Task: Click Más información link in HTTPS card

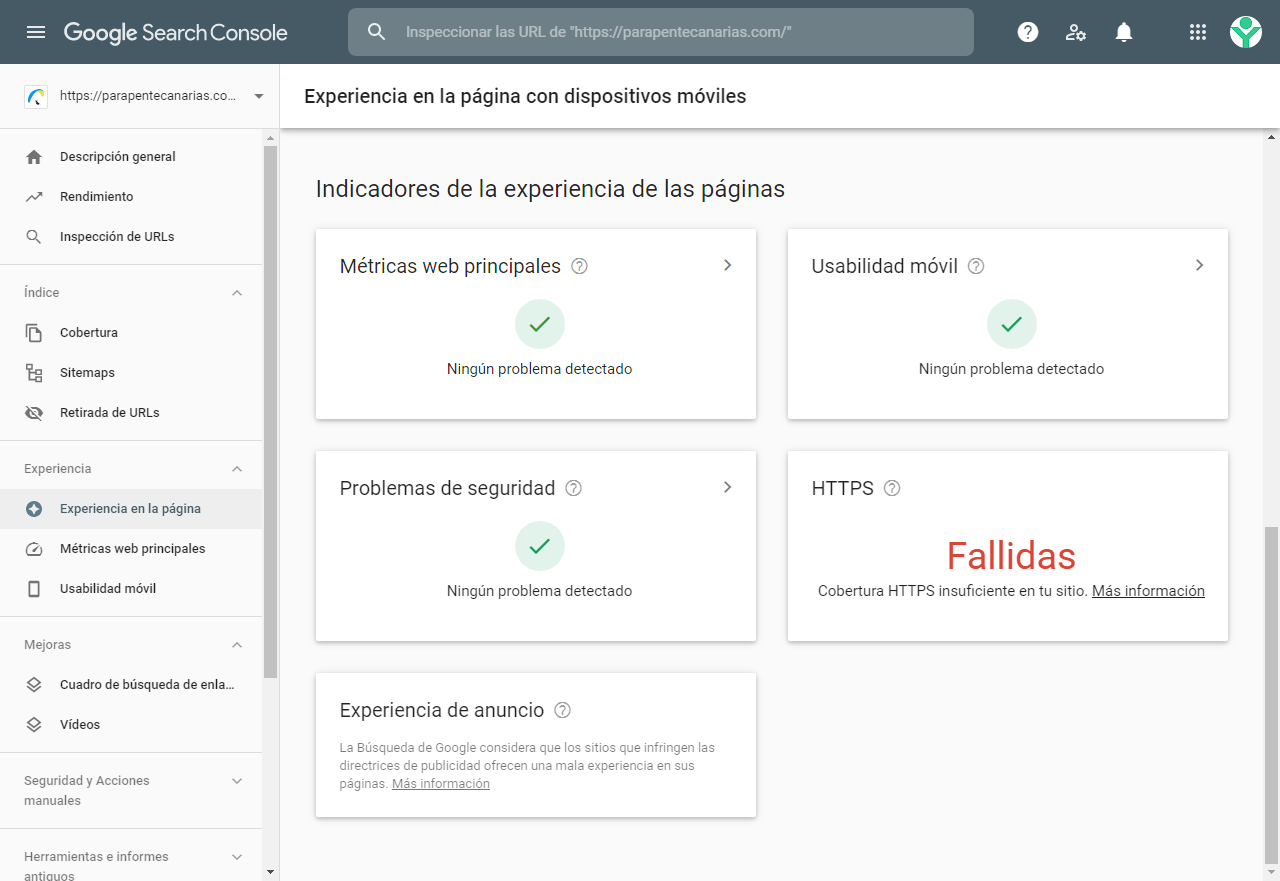Action: [x=1148, y=591]
